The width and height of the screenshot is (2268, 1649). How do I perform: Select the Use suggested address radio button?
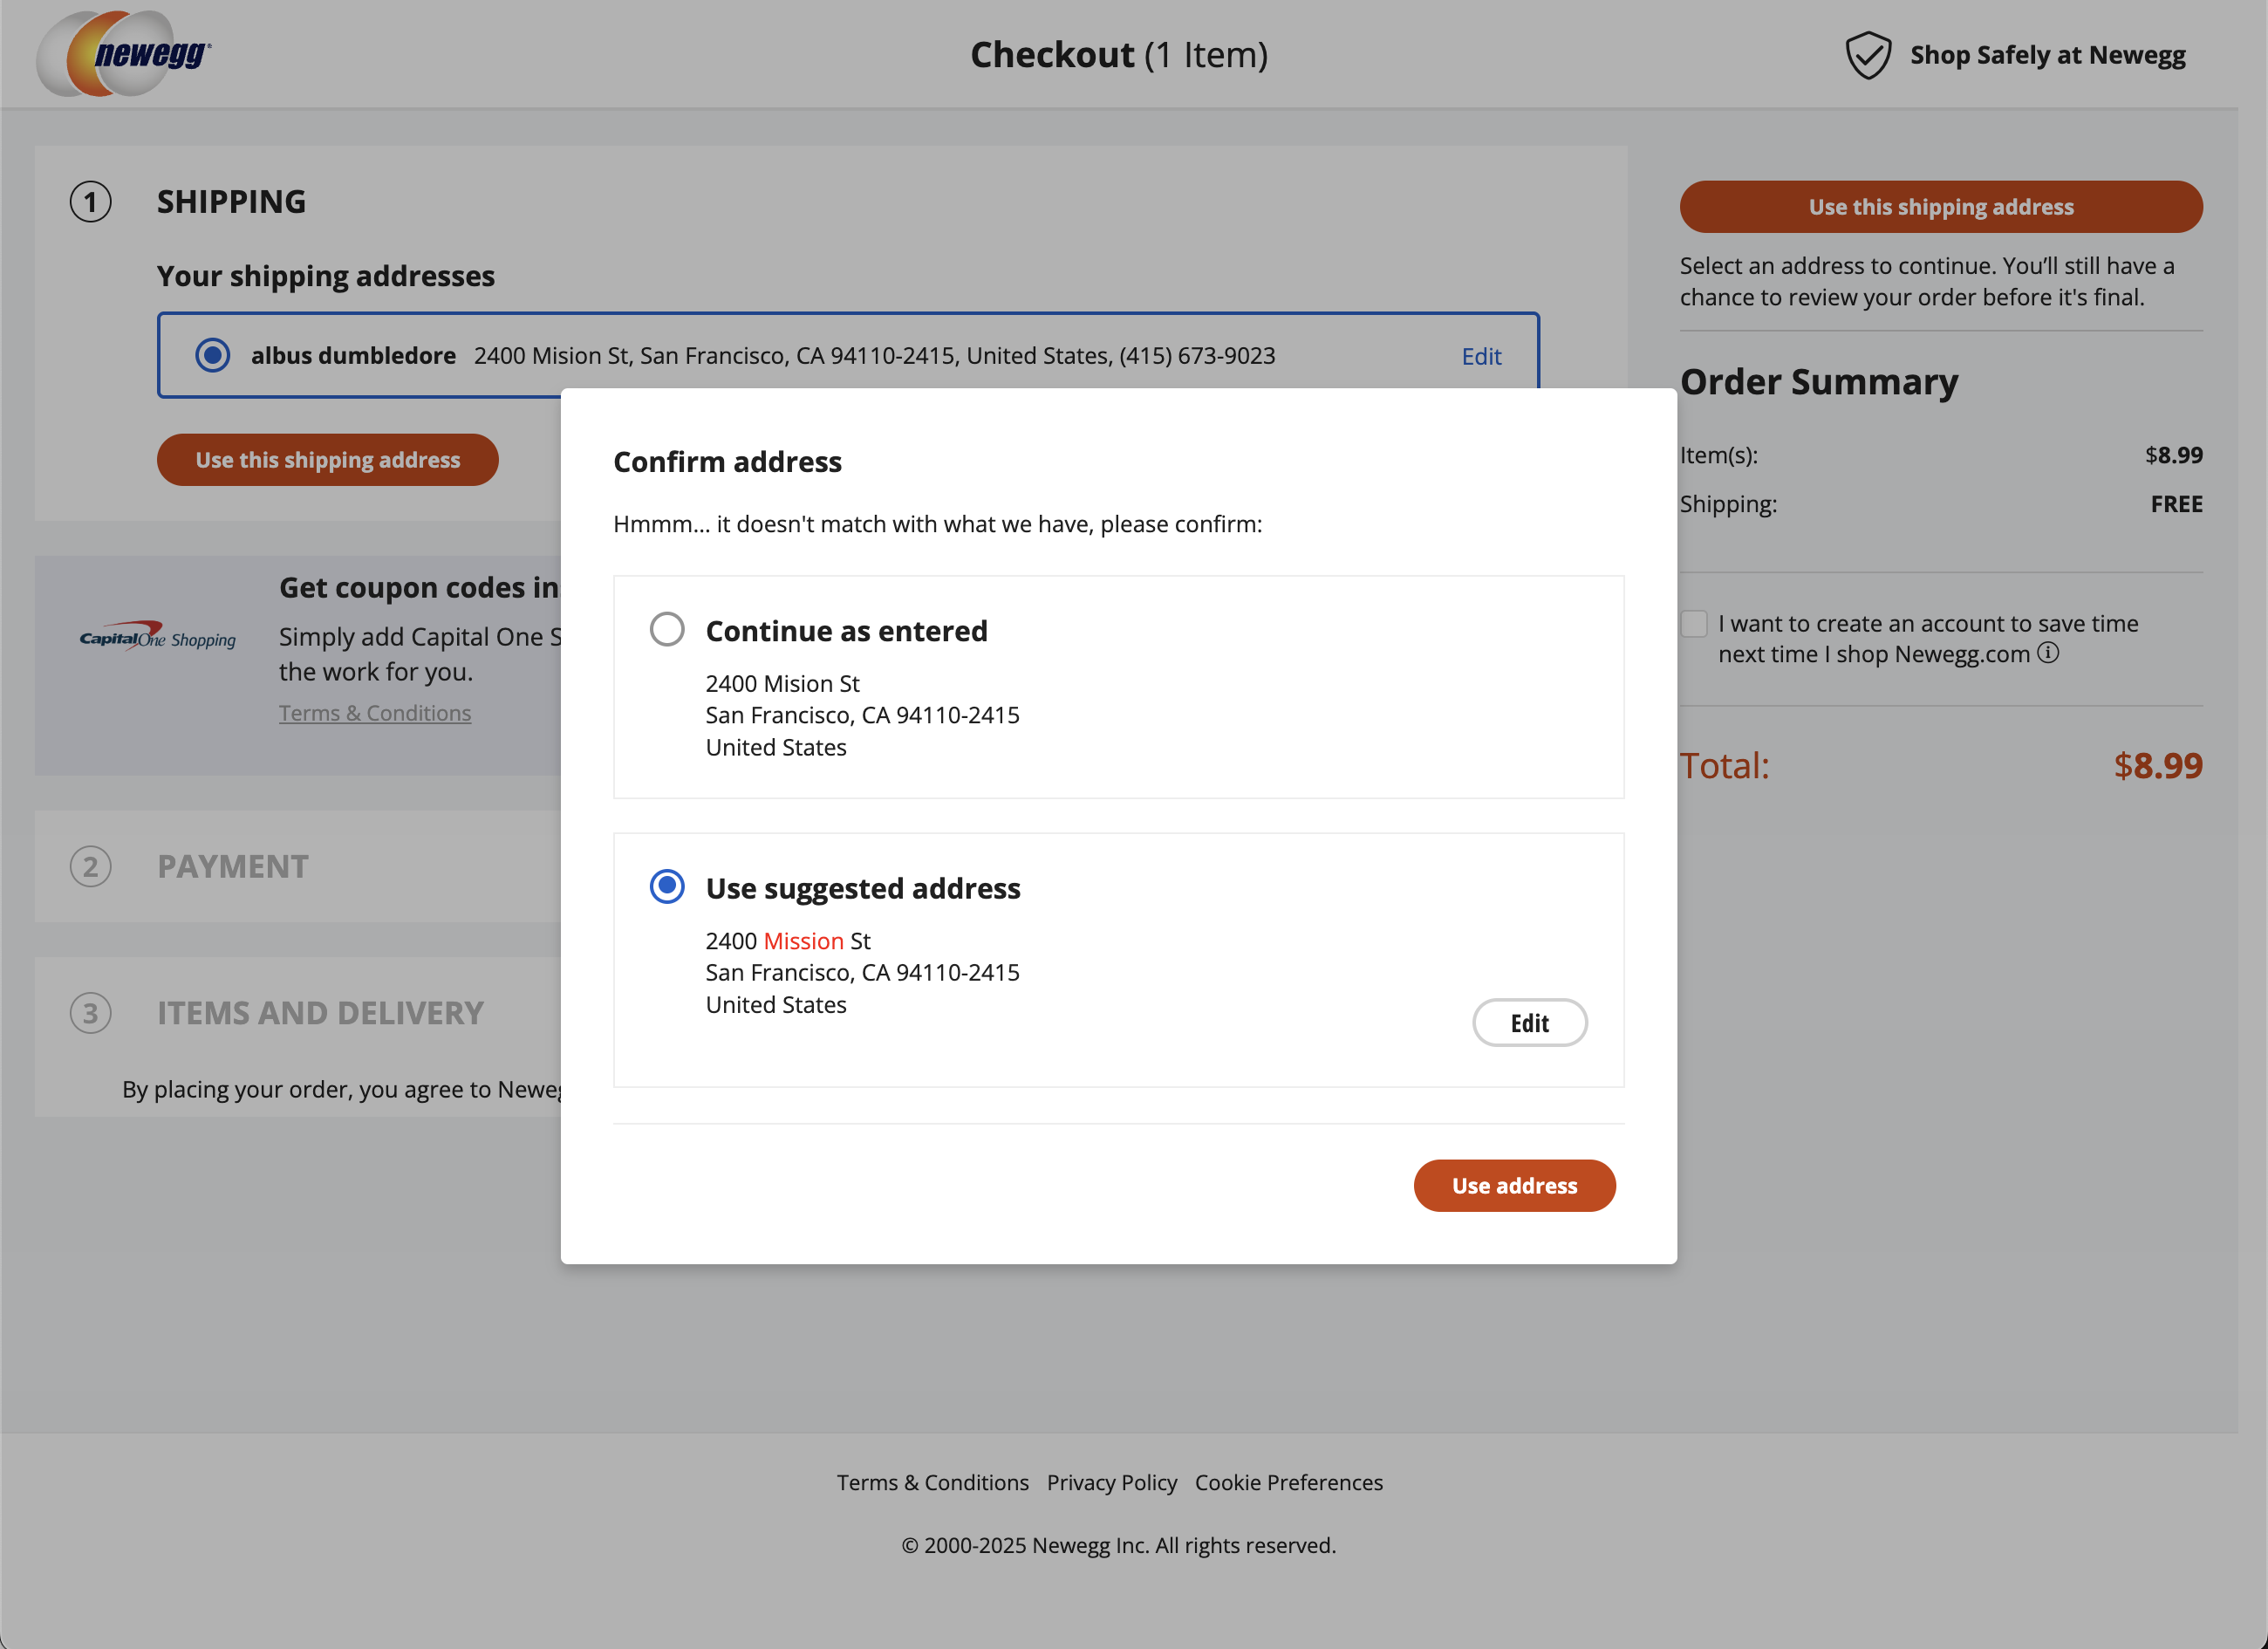point(667,887)
